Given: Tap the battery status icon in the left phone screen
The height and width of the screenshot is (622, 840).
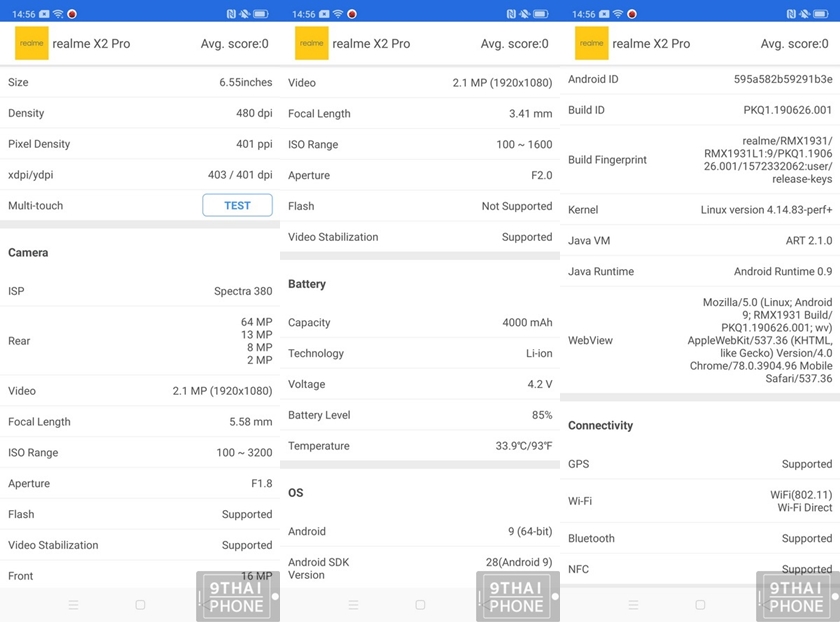Looking at the screenshot, I should coord(261,14).
